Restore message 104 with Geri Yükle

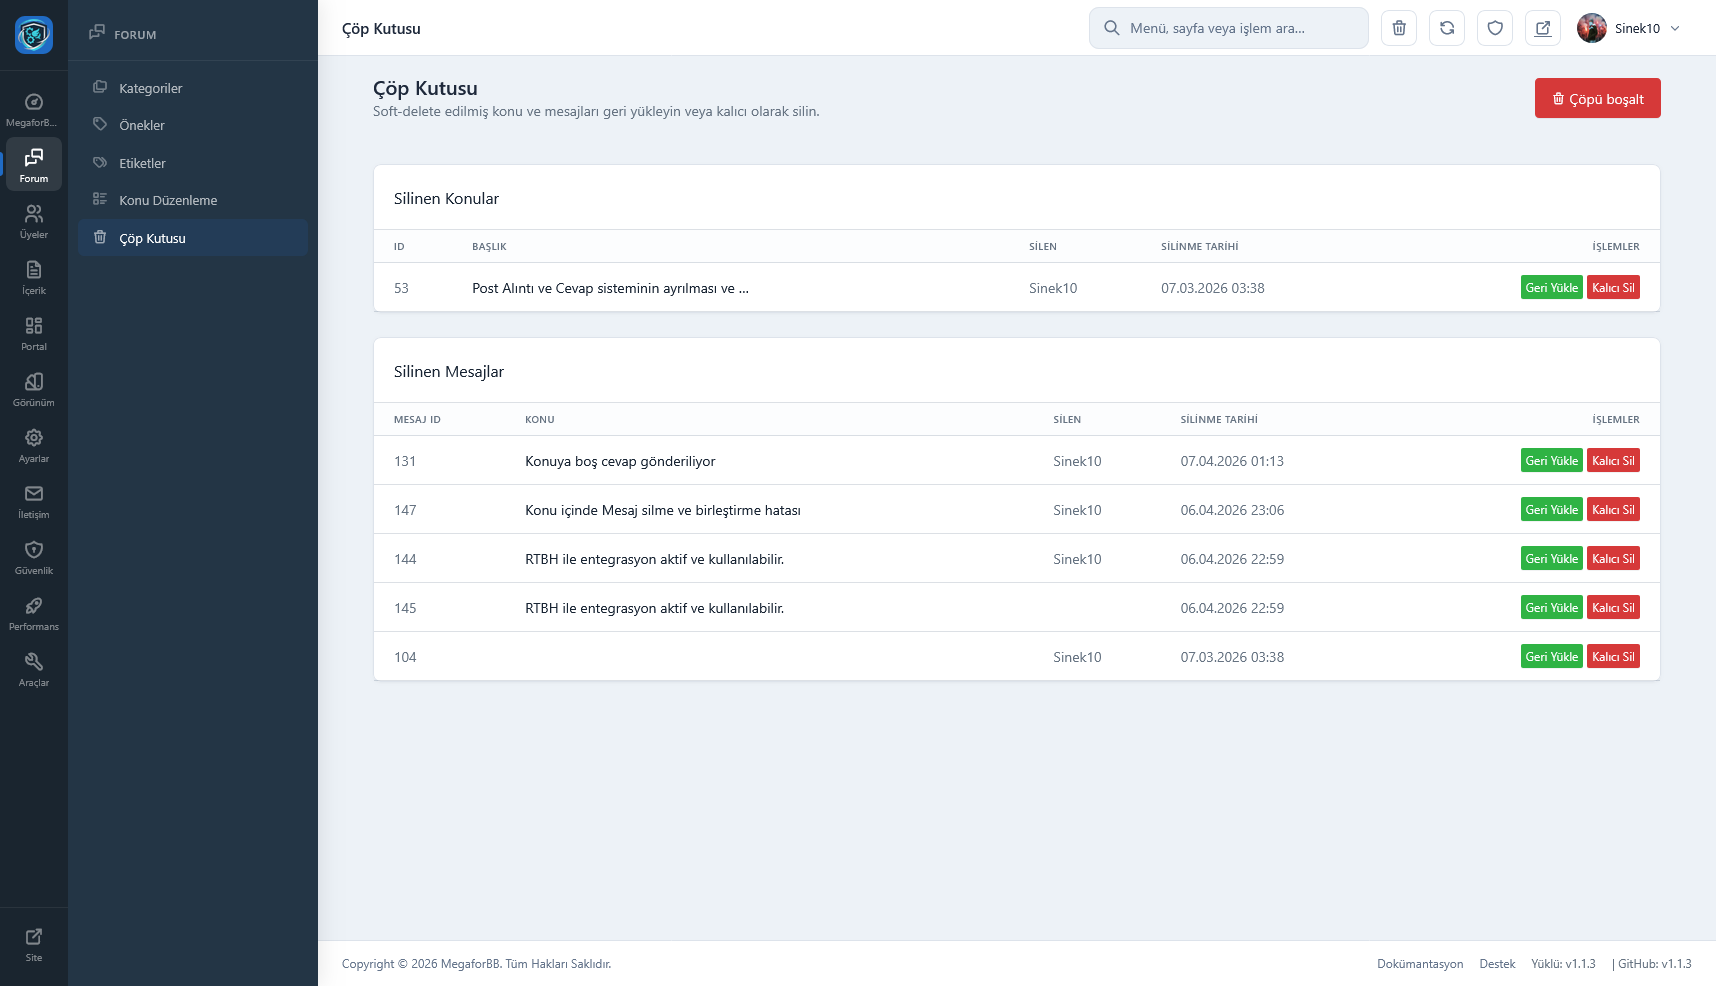(x=1551, y=657)
